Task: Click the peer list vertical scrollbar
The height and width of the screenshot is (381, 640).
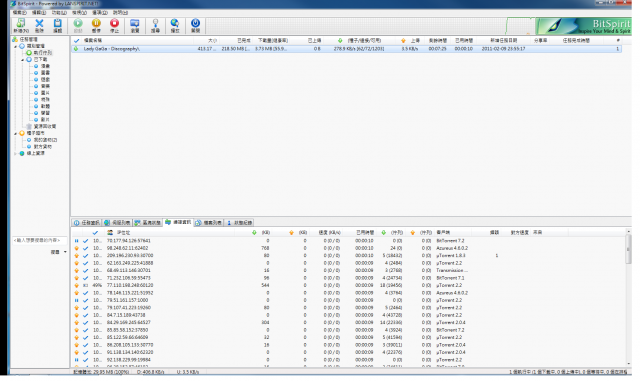Action: (629, 298)
